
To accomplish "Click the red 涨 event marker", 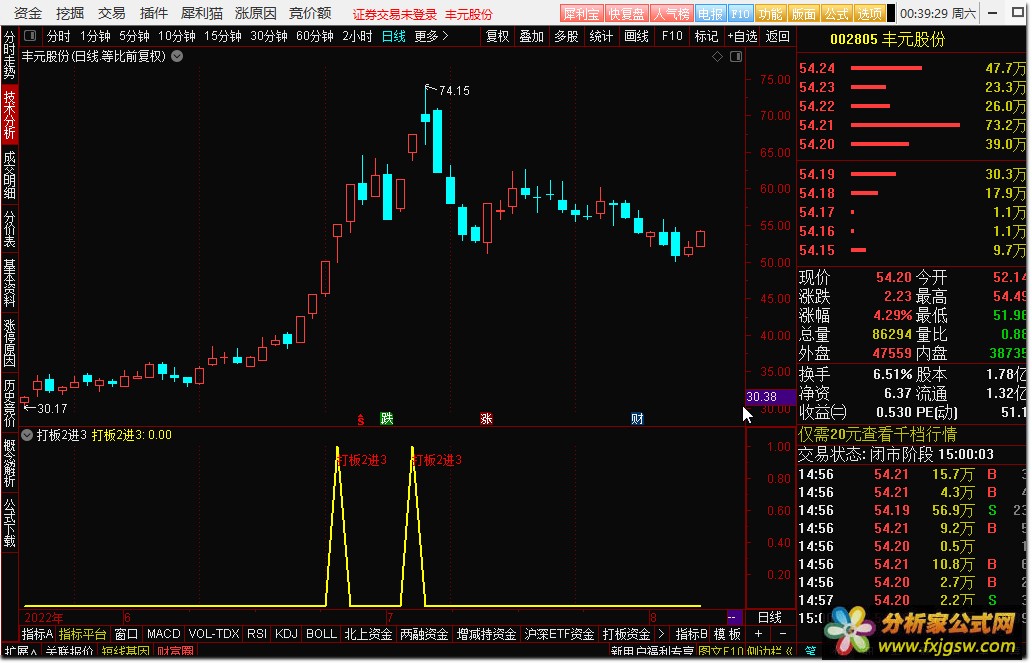I will [x=486, y=418].
